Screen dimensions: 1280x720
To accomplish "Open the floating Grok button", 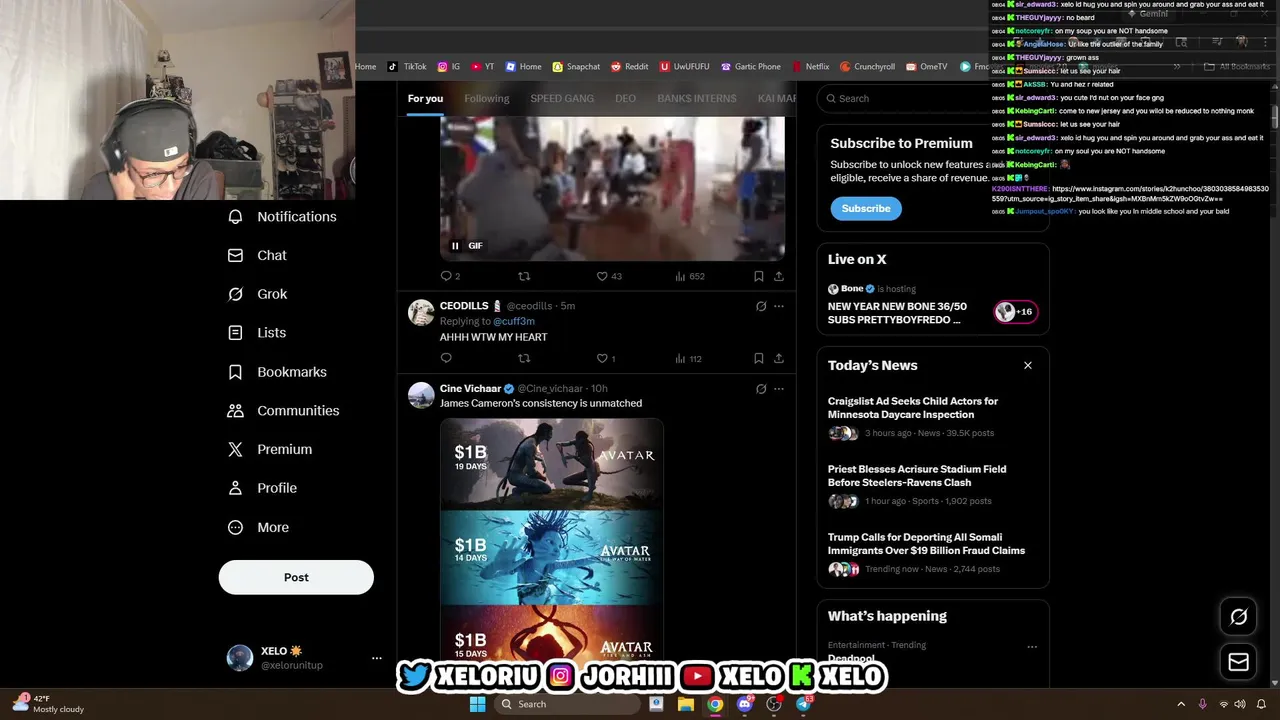I will [x=1238, y=617].
